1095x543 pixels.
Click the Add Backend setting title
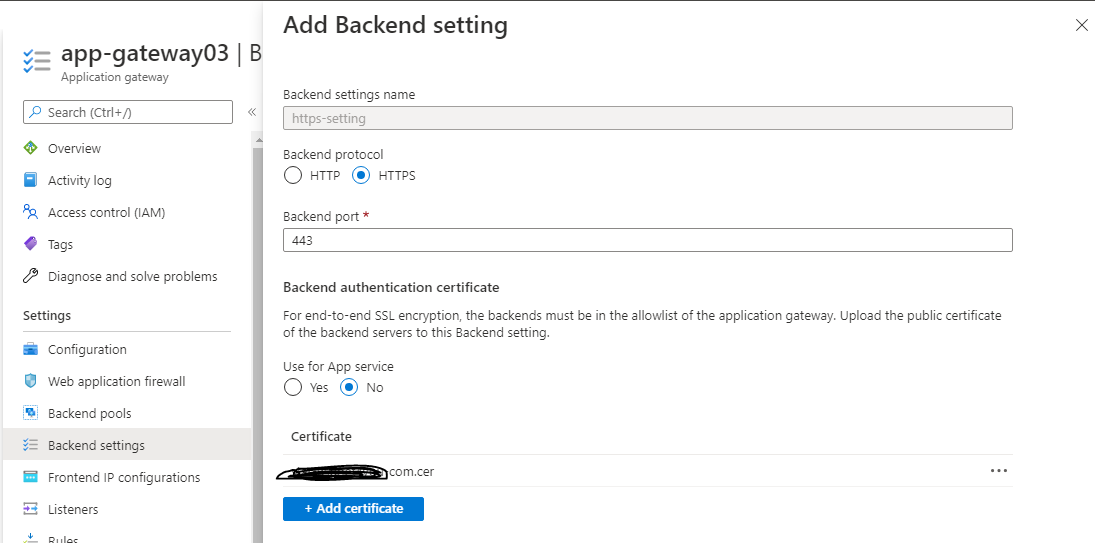pos(395,25)
